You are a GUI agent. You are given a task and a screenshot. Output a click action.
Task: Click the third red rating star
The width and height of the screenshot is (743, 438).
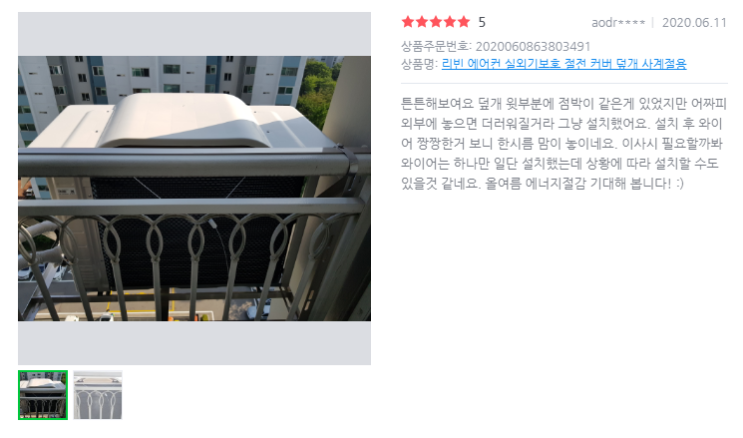[436, 22]
